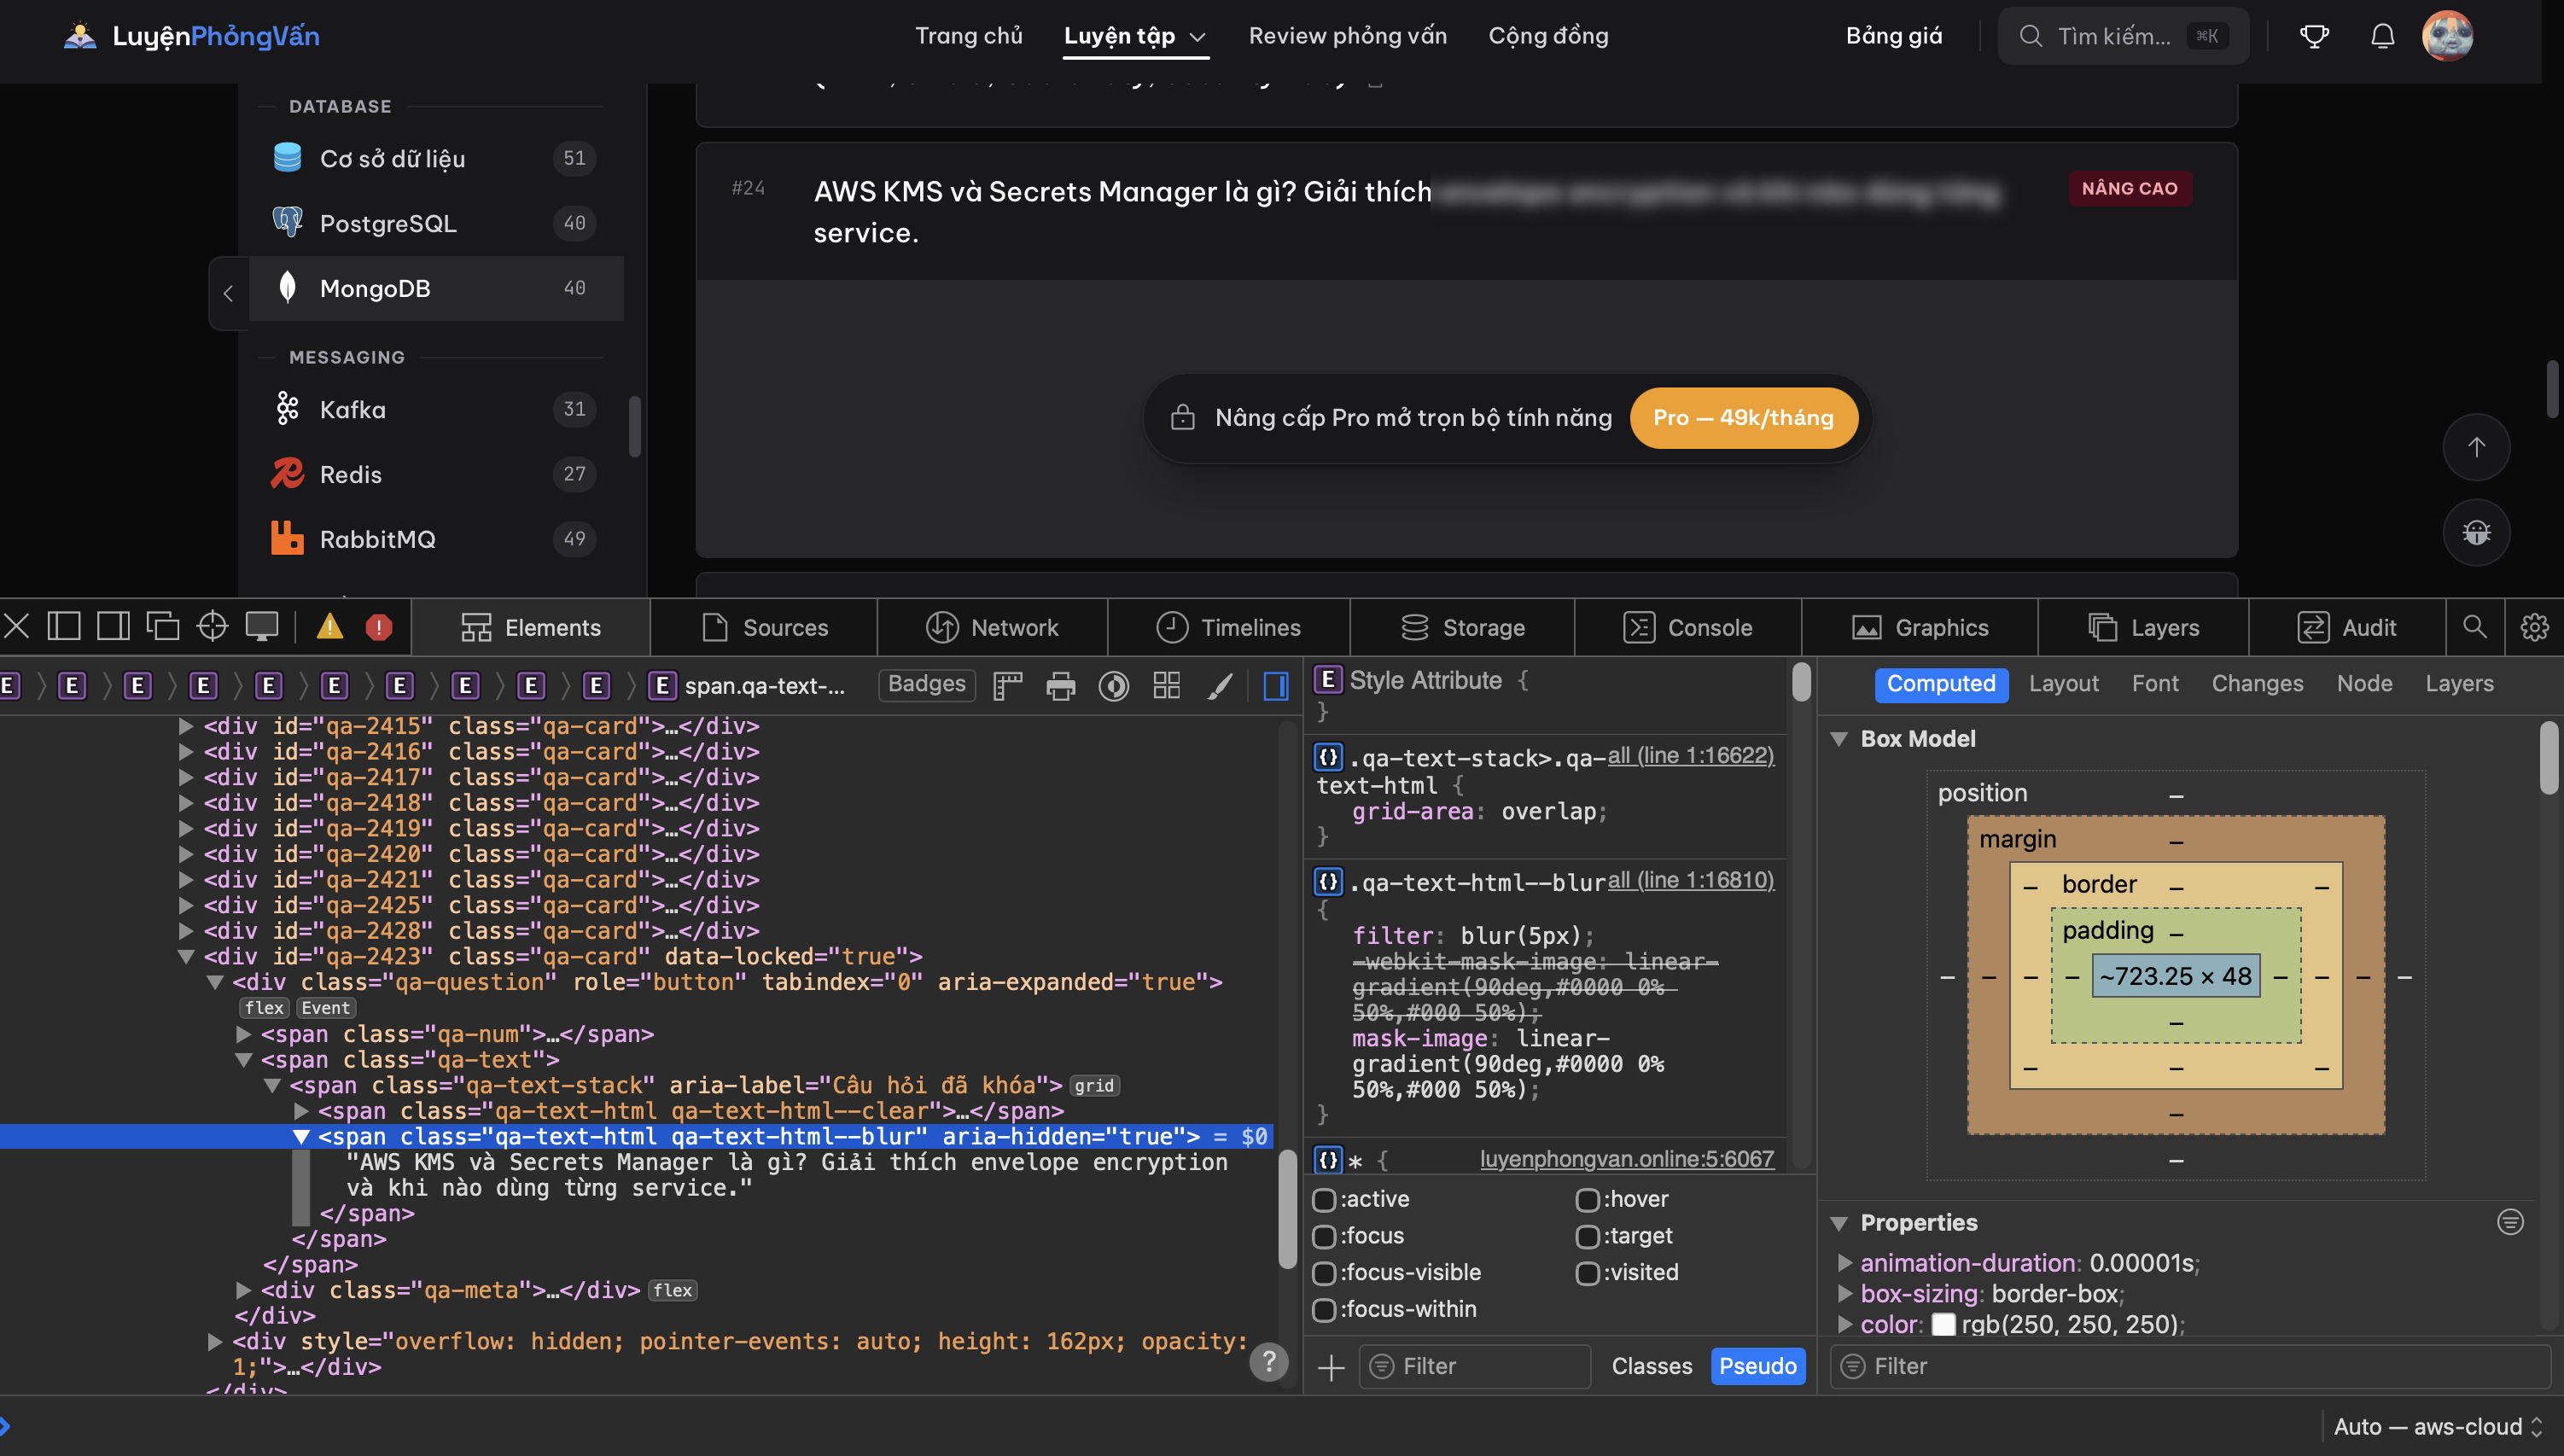This screenshot has width=2564, height=1456.
Task: Toggle rulers icon in the DOM toolbar
Action: tap(1008, 686)
